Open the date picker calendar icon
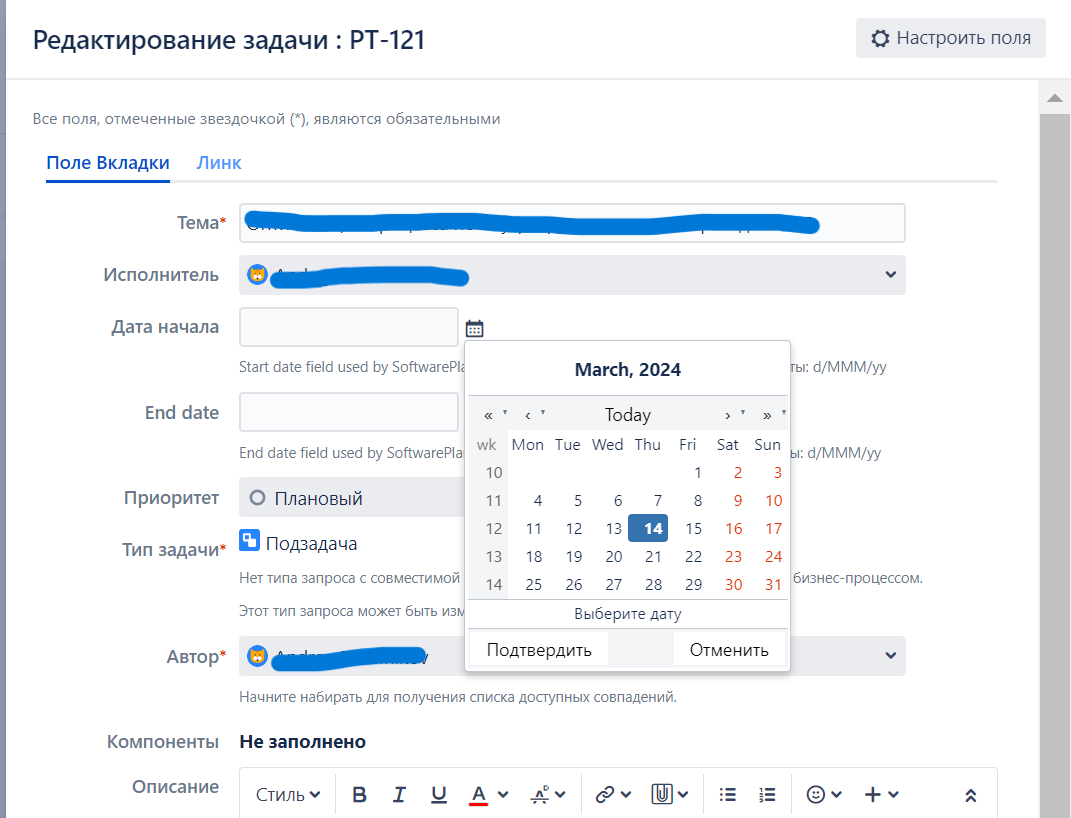This screenshot has width=1071, height=818. coord(474,327)
